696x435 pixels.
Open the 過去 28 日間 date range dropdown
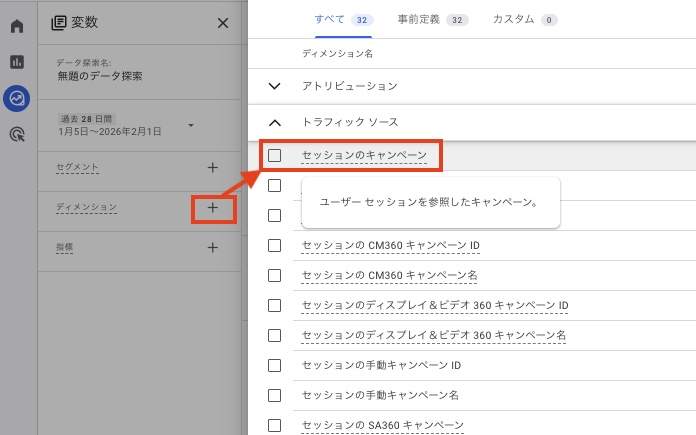[x=191, y=125]
